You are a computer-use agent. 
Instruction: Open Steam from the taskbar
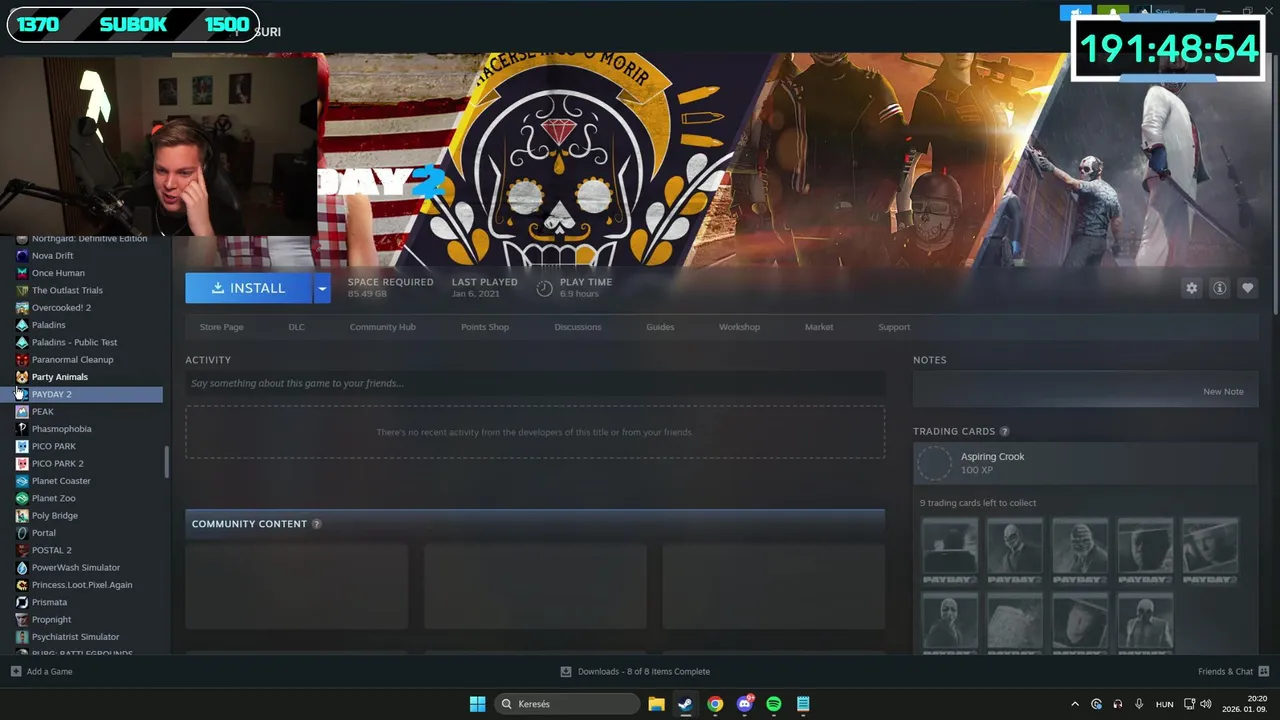[685, 704]
